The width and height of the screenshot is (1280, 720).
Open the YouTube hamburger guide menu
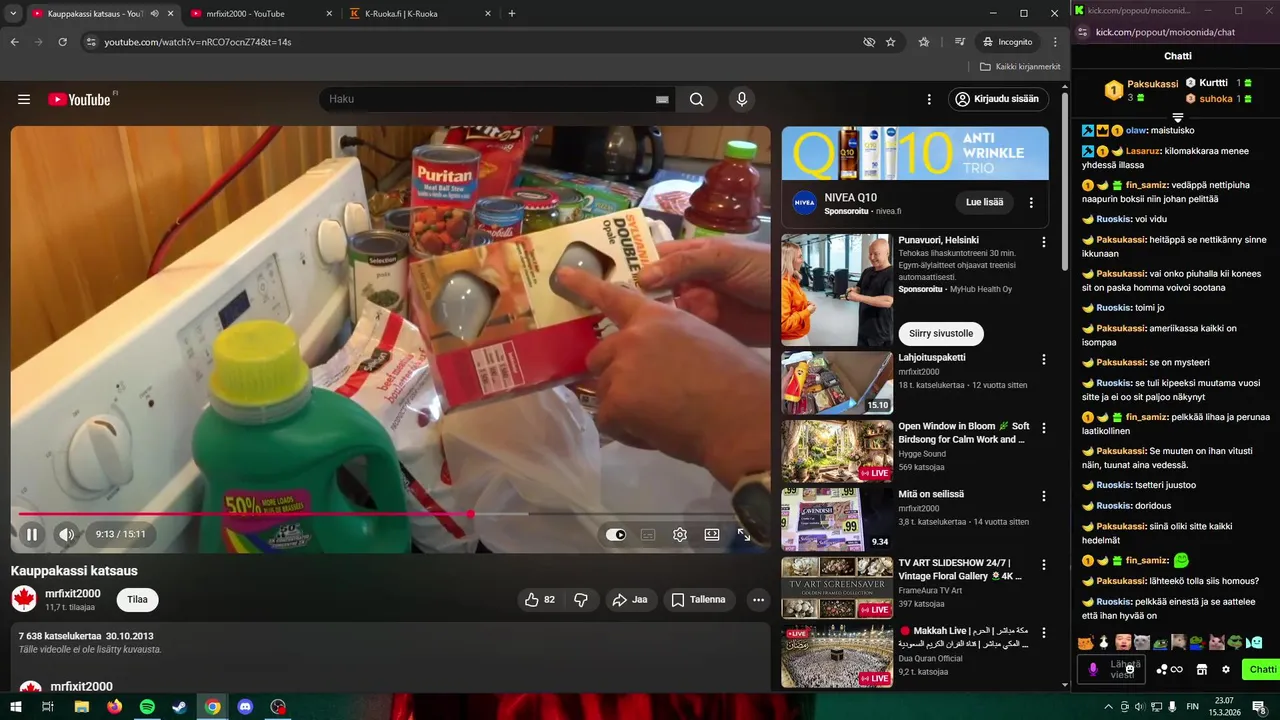tap(24, 99)
